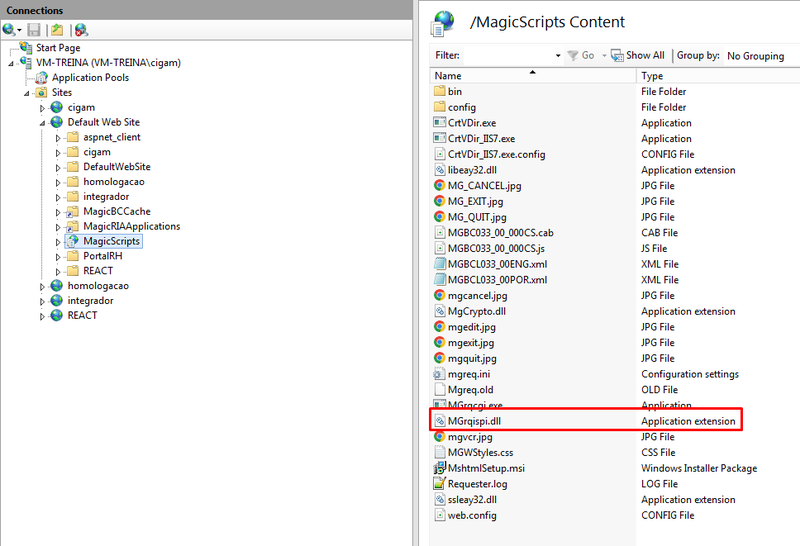Click the CrtVDir.exe application icon

coord(439,122)
